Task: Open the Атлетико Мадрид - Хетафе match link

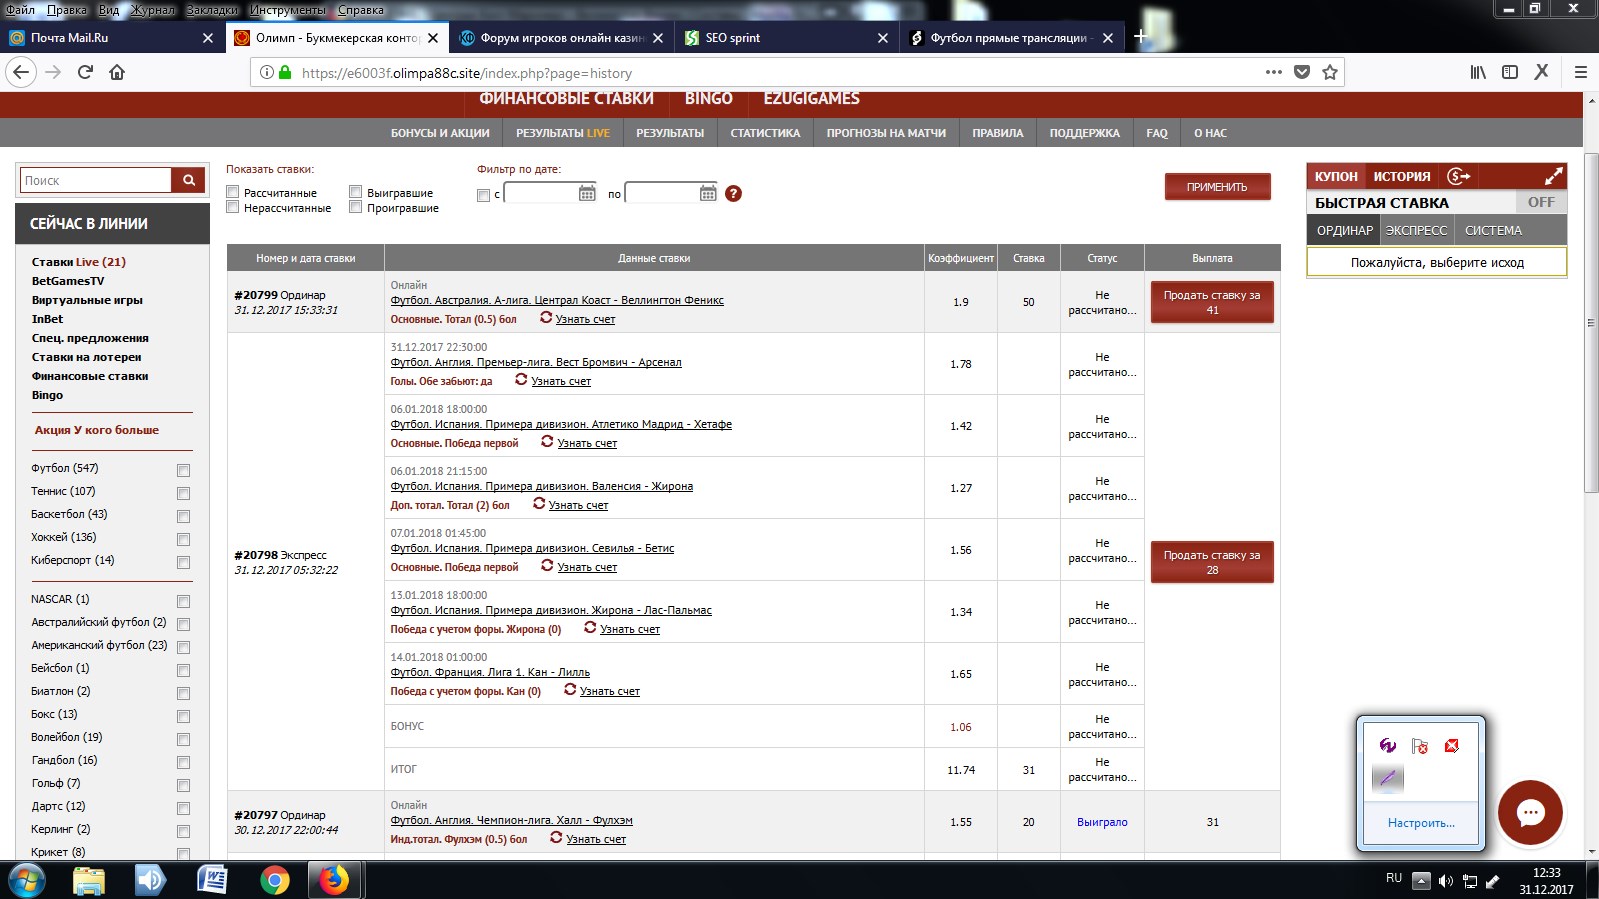Action: click(x=561, y=424)
